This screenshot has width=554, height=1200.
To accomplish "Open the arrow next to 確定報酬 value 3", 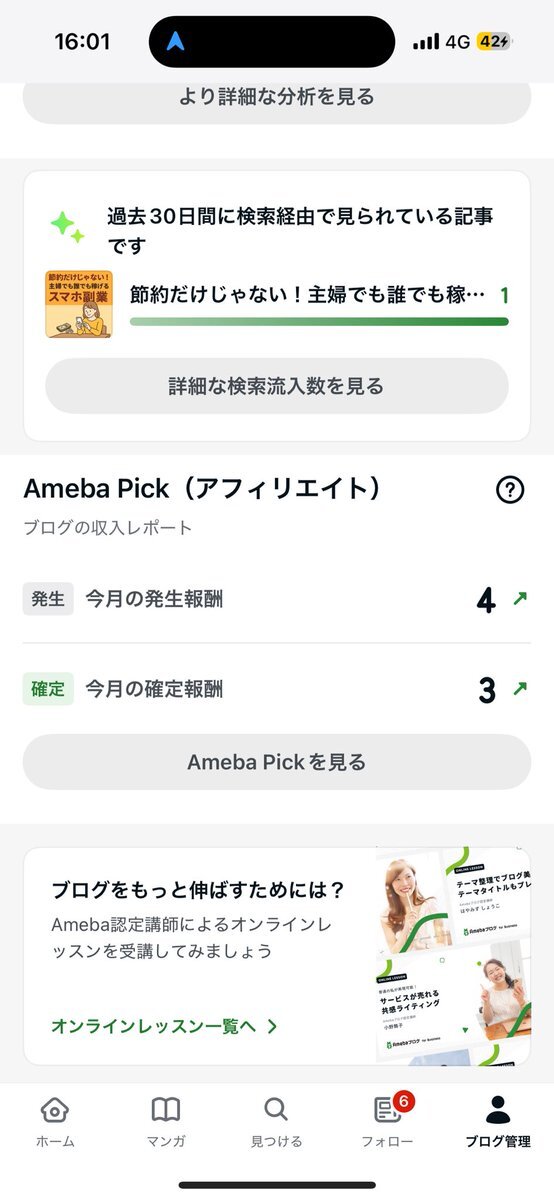I will (x=519, y=689).
